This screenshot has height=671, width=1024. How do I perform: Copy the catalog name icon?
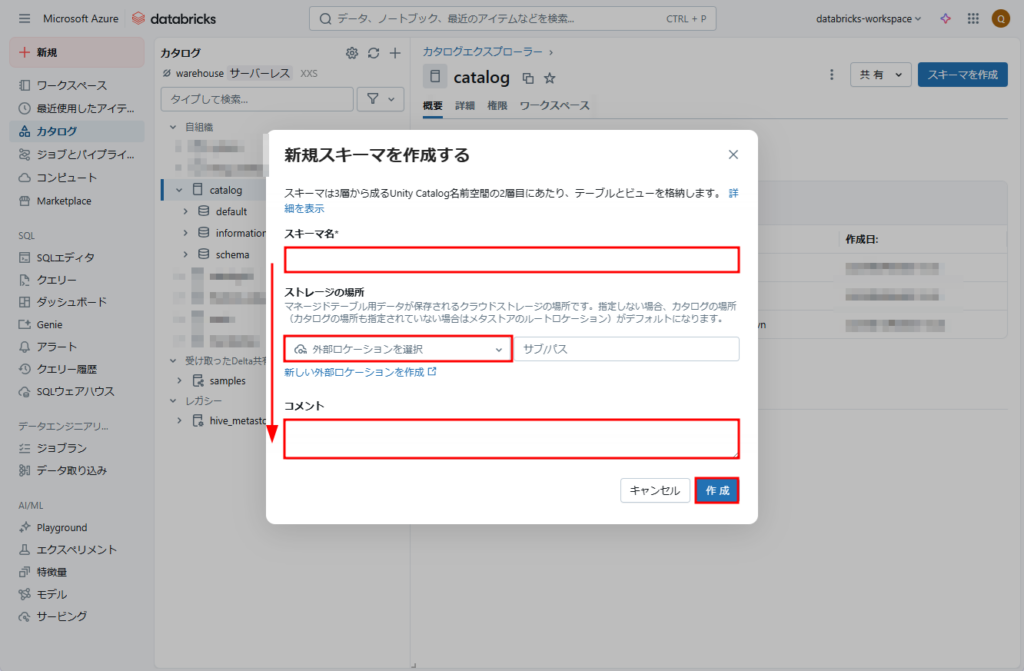pos(528,78)
